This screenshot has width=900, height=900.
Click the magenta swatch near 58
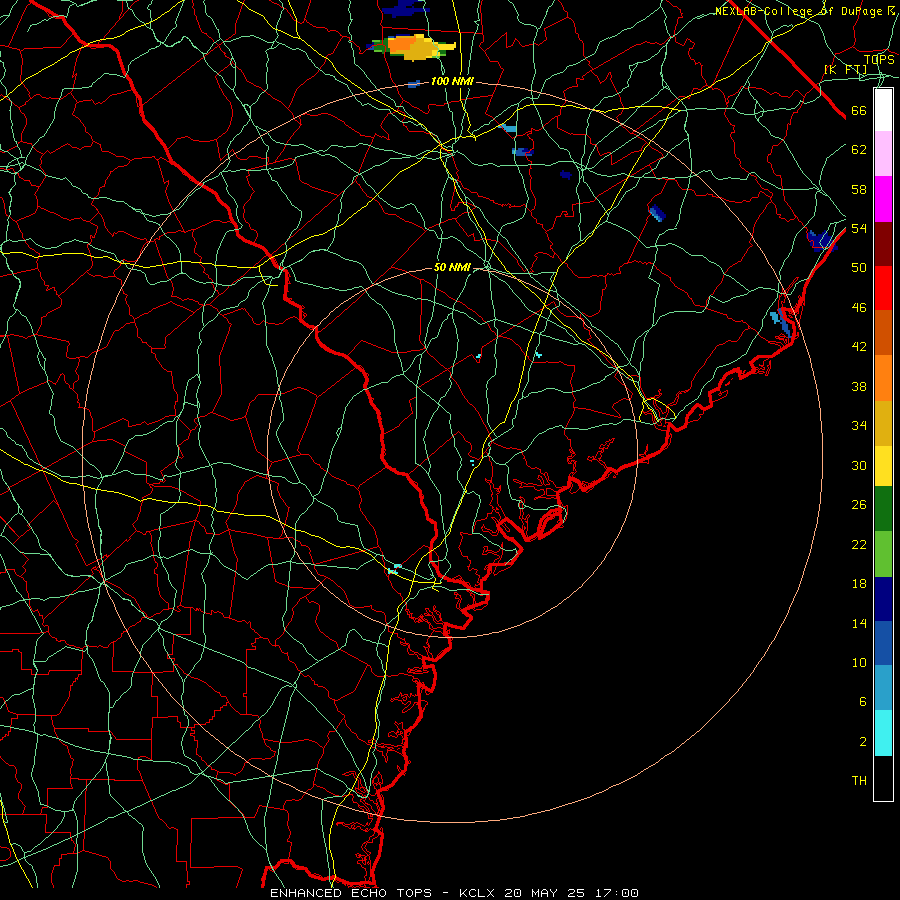[x=883, y=199]
